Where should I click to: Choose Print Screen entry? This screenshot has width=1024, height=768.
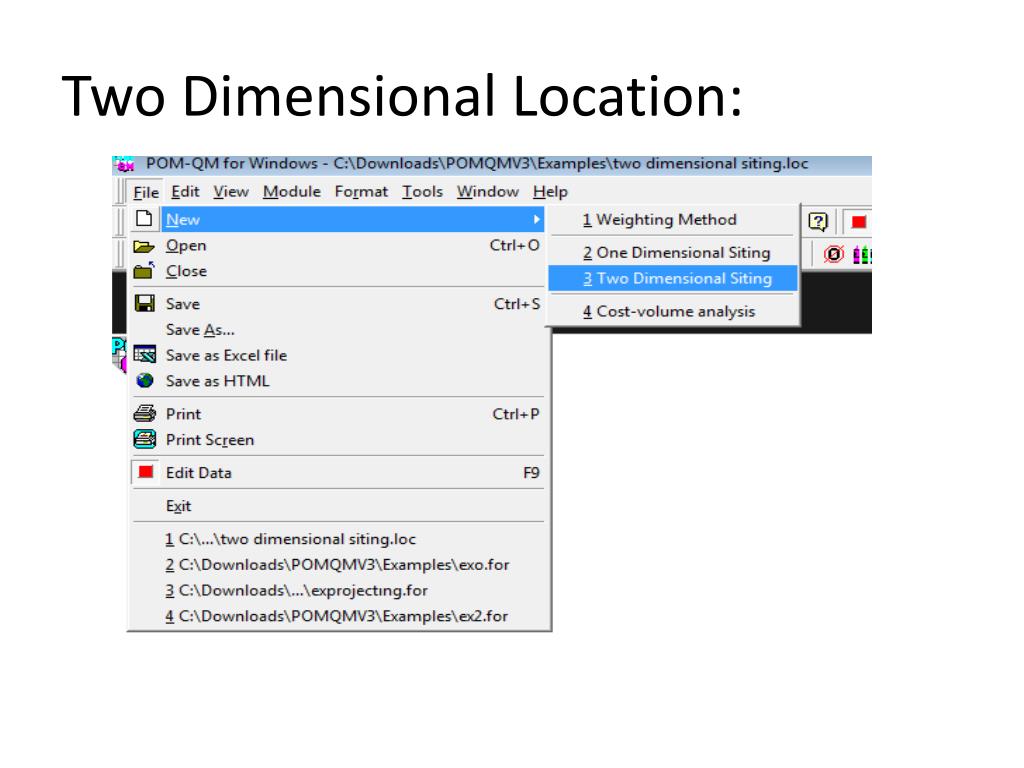tap(338, 440)
